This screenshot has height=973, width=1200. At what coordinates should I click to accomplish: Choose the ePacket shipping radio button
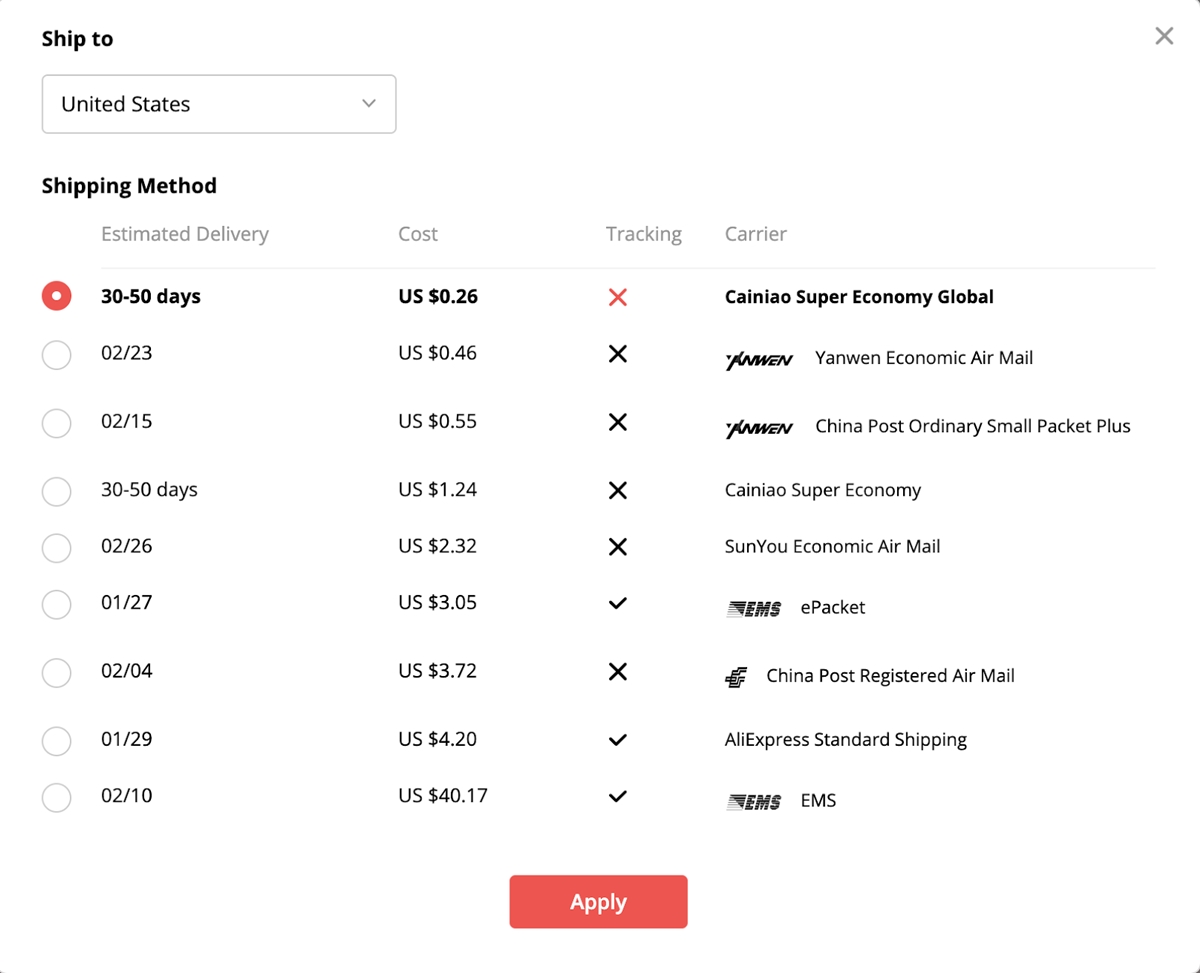coord(56,604)
